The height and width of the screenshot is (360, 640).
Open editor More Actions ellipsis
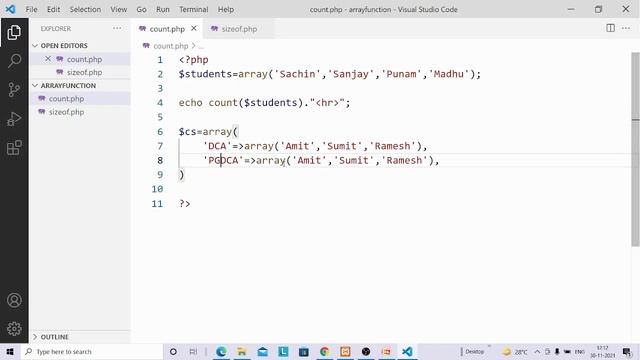(x=626, y=28)
